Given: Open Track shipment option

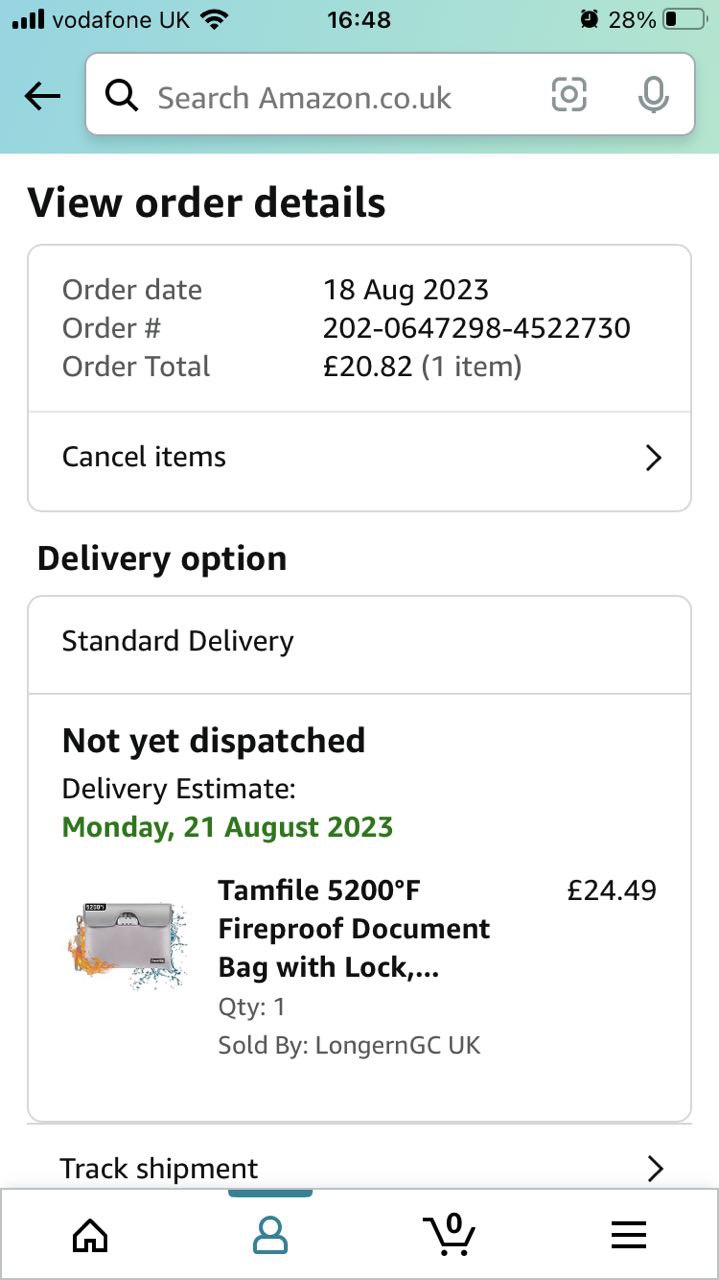Looking at the screenshot, I should click(x=159, y=1168).
